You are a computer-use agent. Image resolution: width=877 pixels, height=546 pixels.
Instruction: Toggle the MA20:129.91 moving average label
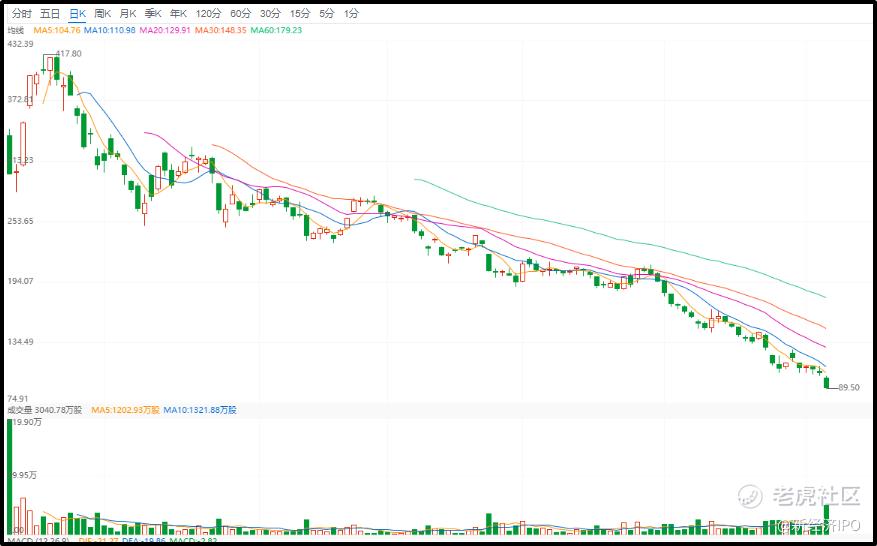[x=165, y=30]
